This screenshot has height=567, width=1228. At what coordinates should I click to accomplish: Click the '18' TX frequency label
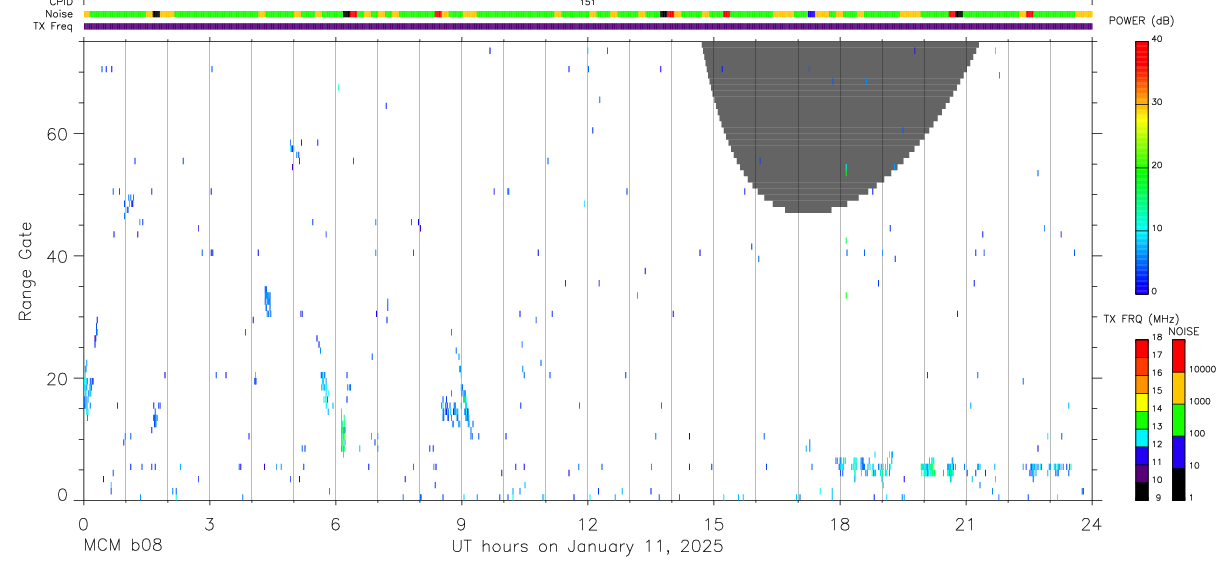[x=1157, y=337]
